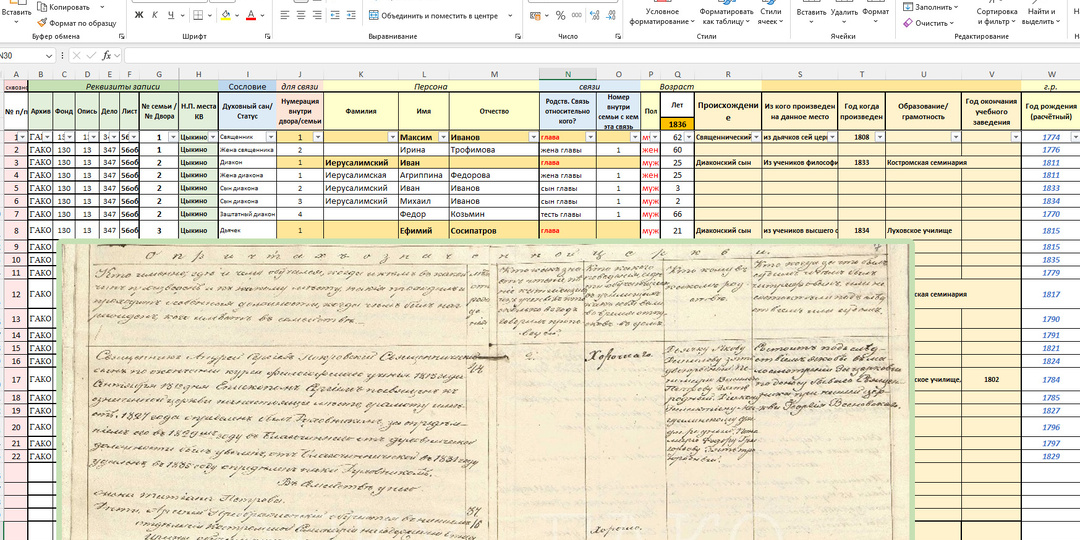Click the Copy icon in the clipboard group
This screenshot has height=540, width=1080.
pos(41,7)
